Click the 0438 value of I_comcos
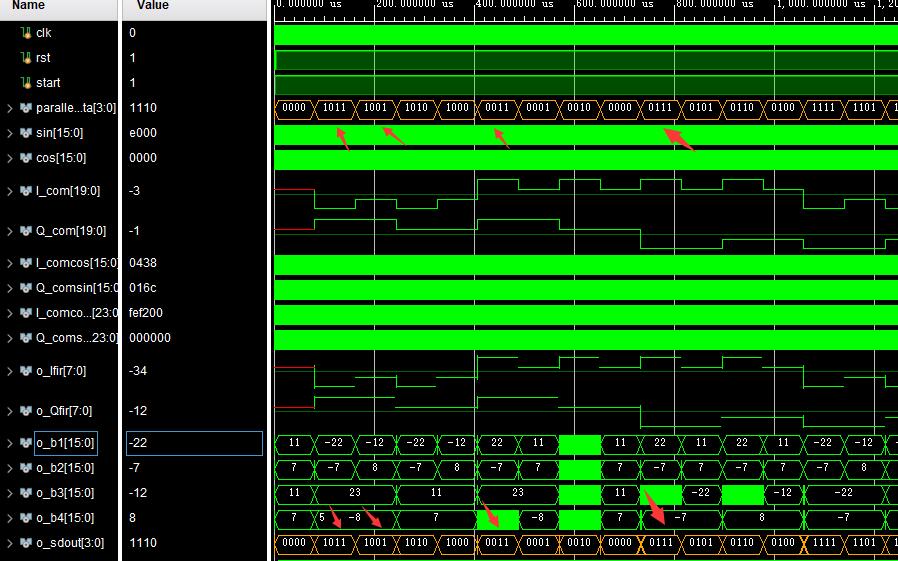Viewport: 898px width, 561px height. click(x=143, y=263)
